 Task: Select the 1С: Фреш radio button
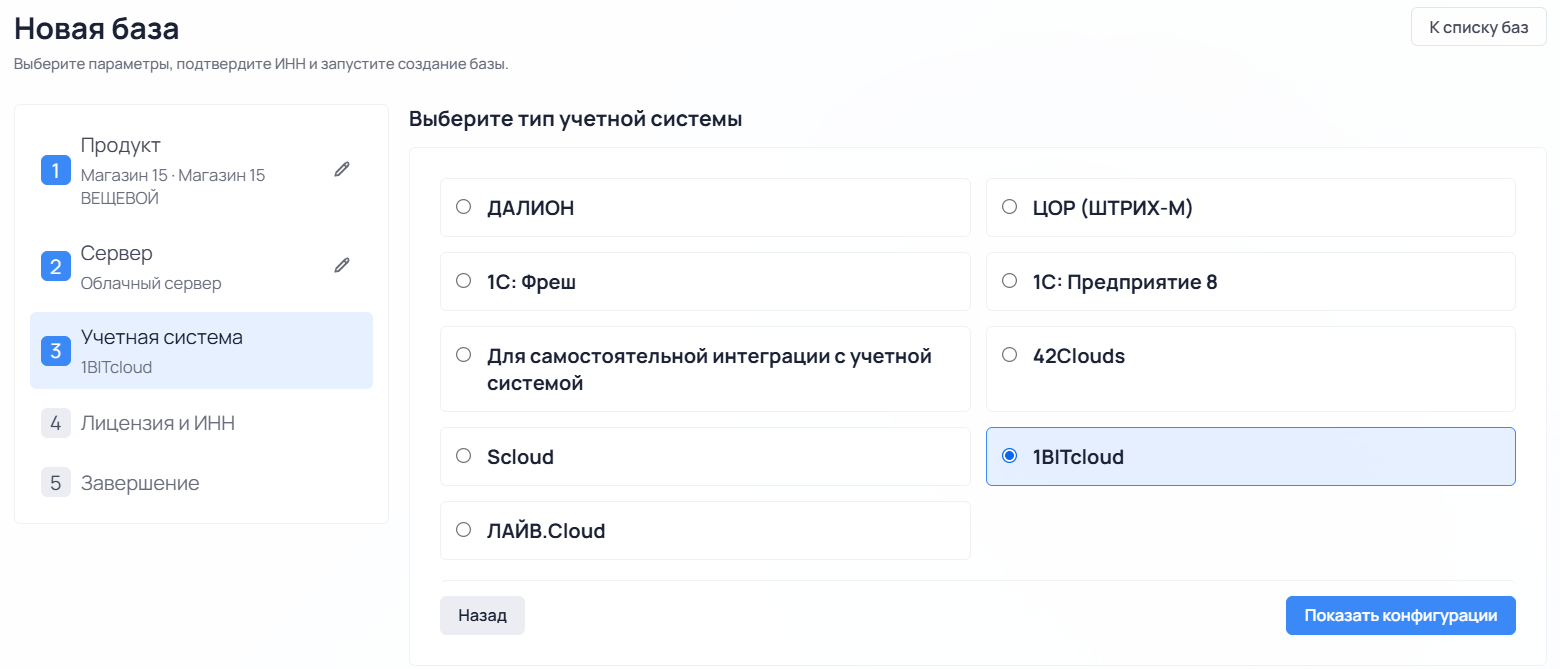463,281
